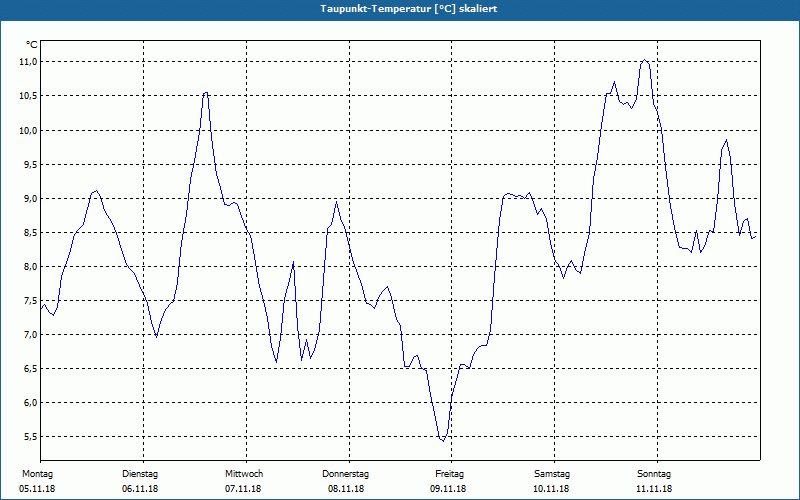Click the 7,0 y-axis value
Screen dimensions: 800x500
point(31,335)
